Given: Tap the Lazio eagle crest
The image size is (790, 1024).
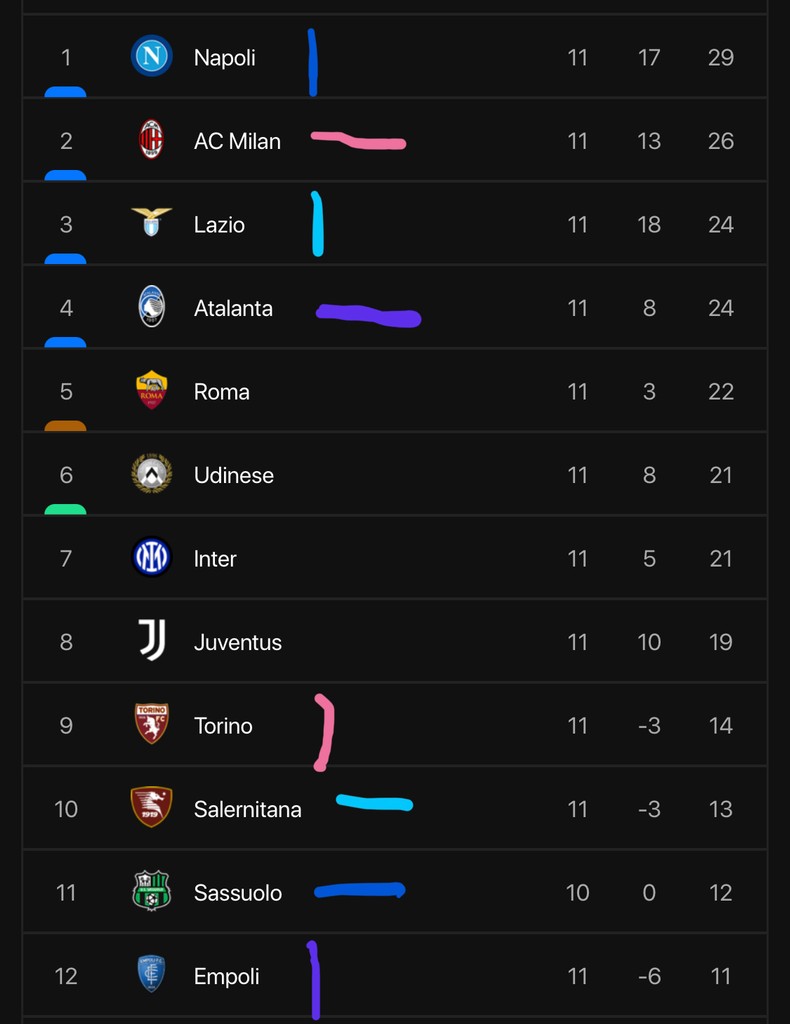Looking at the screenshot, I should coord(152,222).
